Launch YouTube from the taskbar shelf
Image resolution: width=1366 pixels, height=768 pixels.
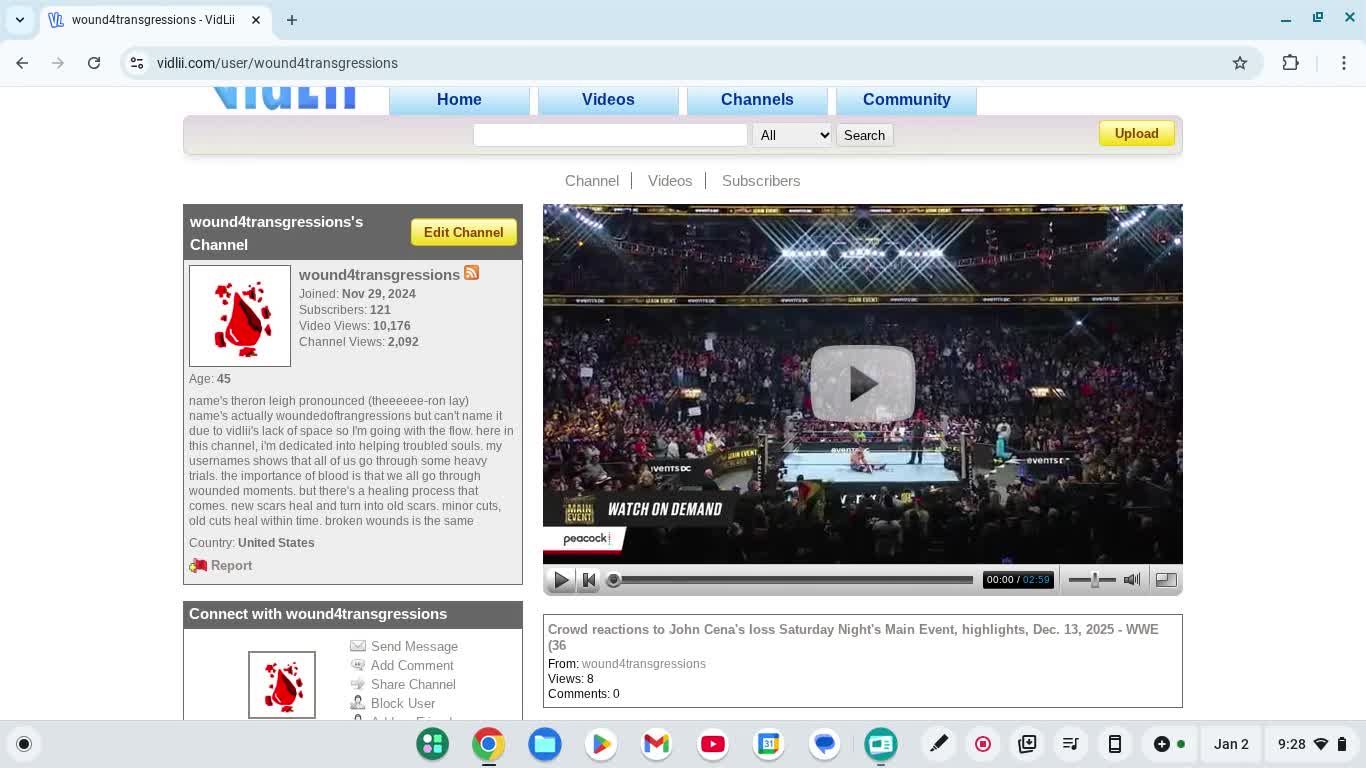pos(713,744)
